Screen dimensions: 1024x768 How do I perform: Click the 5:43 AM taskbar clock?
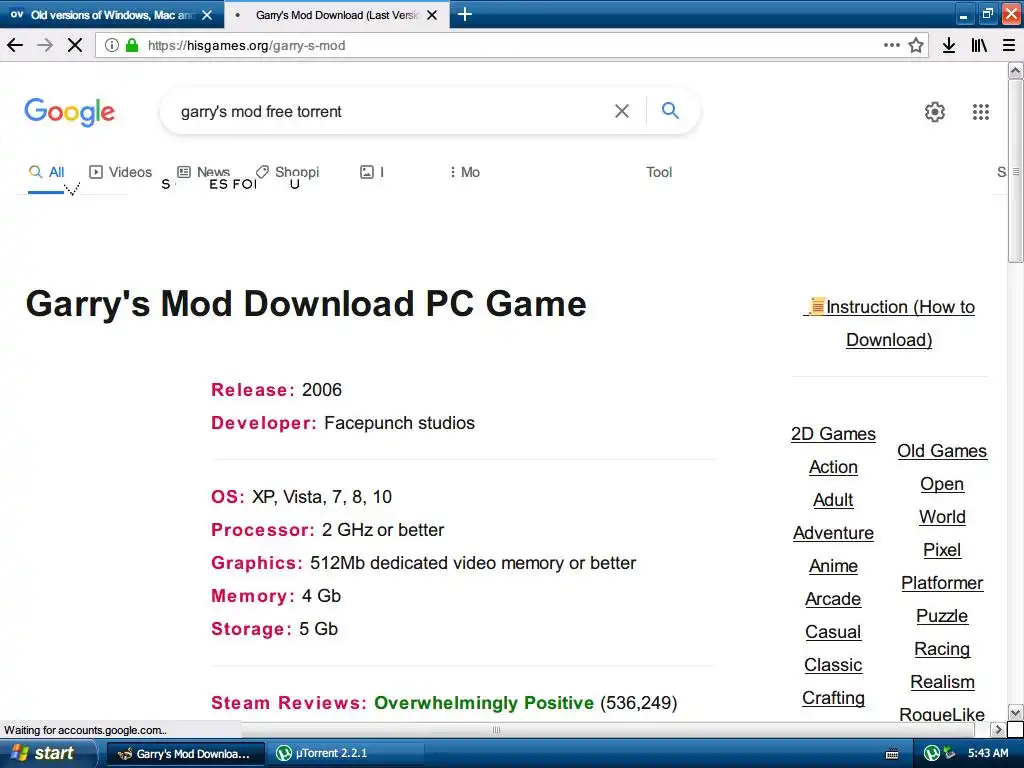point(987,754)
